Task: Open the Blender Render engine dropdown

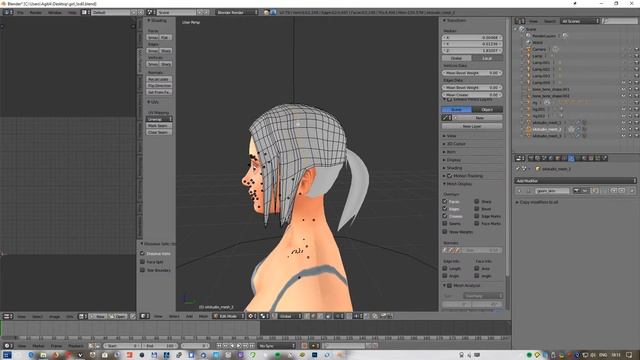Action: pyautogui.click(x=237, y=13)
